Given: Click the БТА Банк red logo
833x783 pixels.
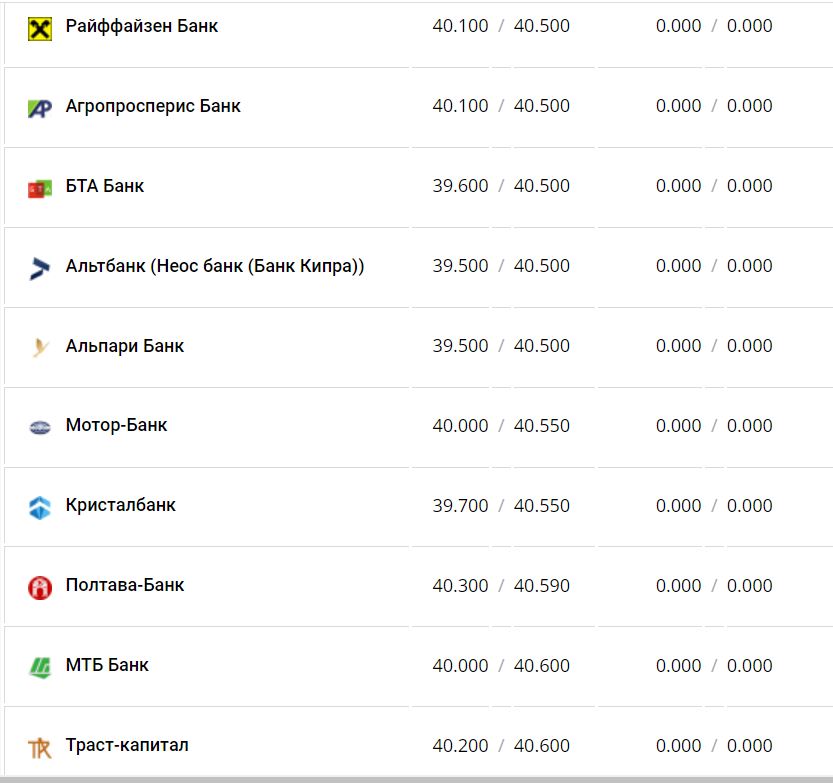Looking at the screenshot, I should (x=39, y=188).
